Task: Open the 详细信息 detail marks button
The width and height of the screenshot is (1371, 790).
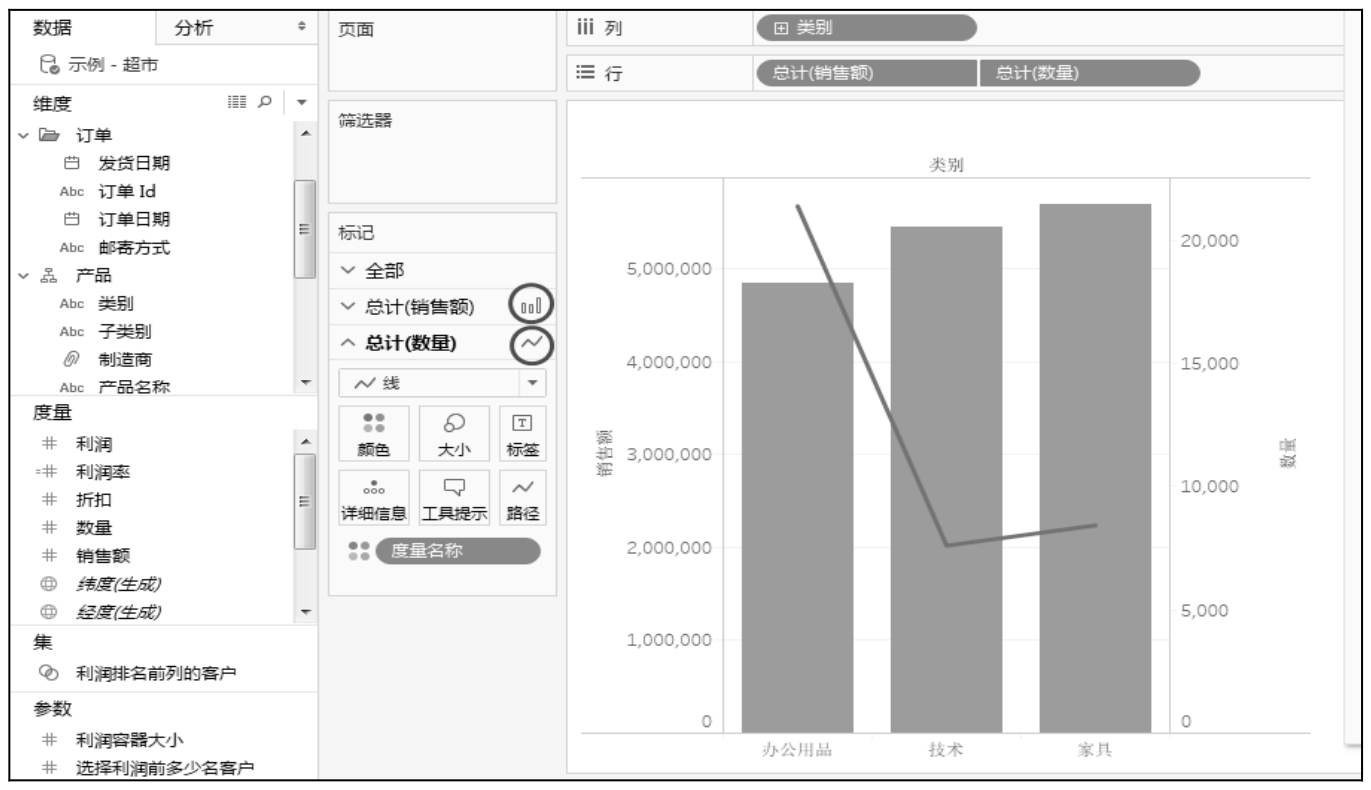Action: (x=373, y=497)
